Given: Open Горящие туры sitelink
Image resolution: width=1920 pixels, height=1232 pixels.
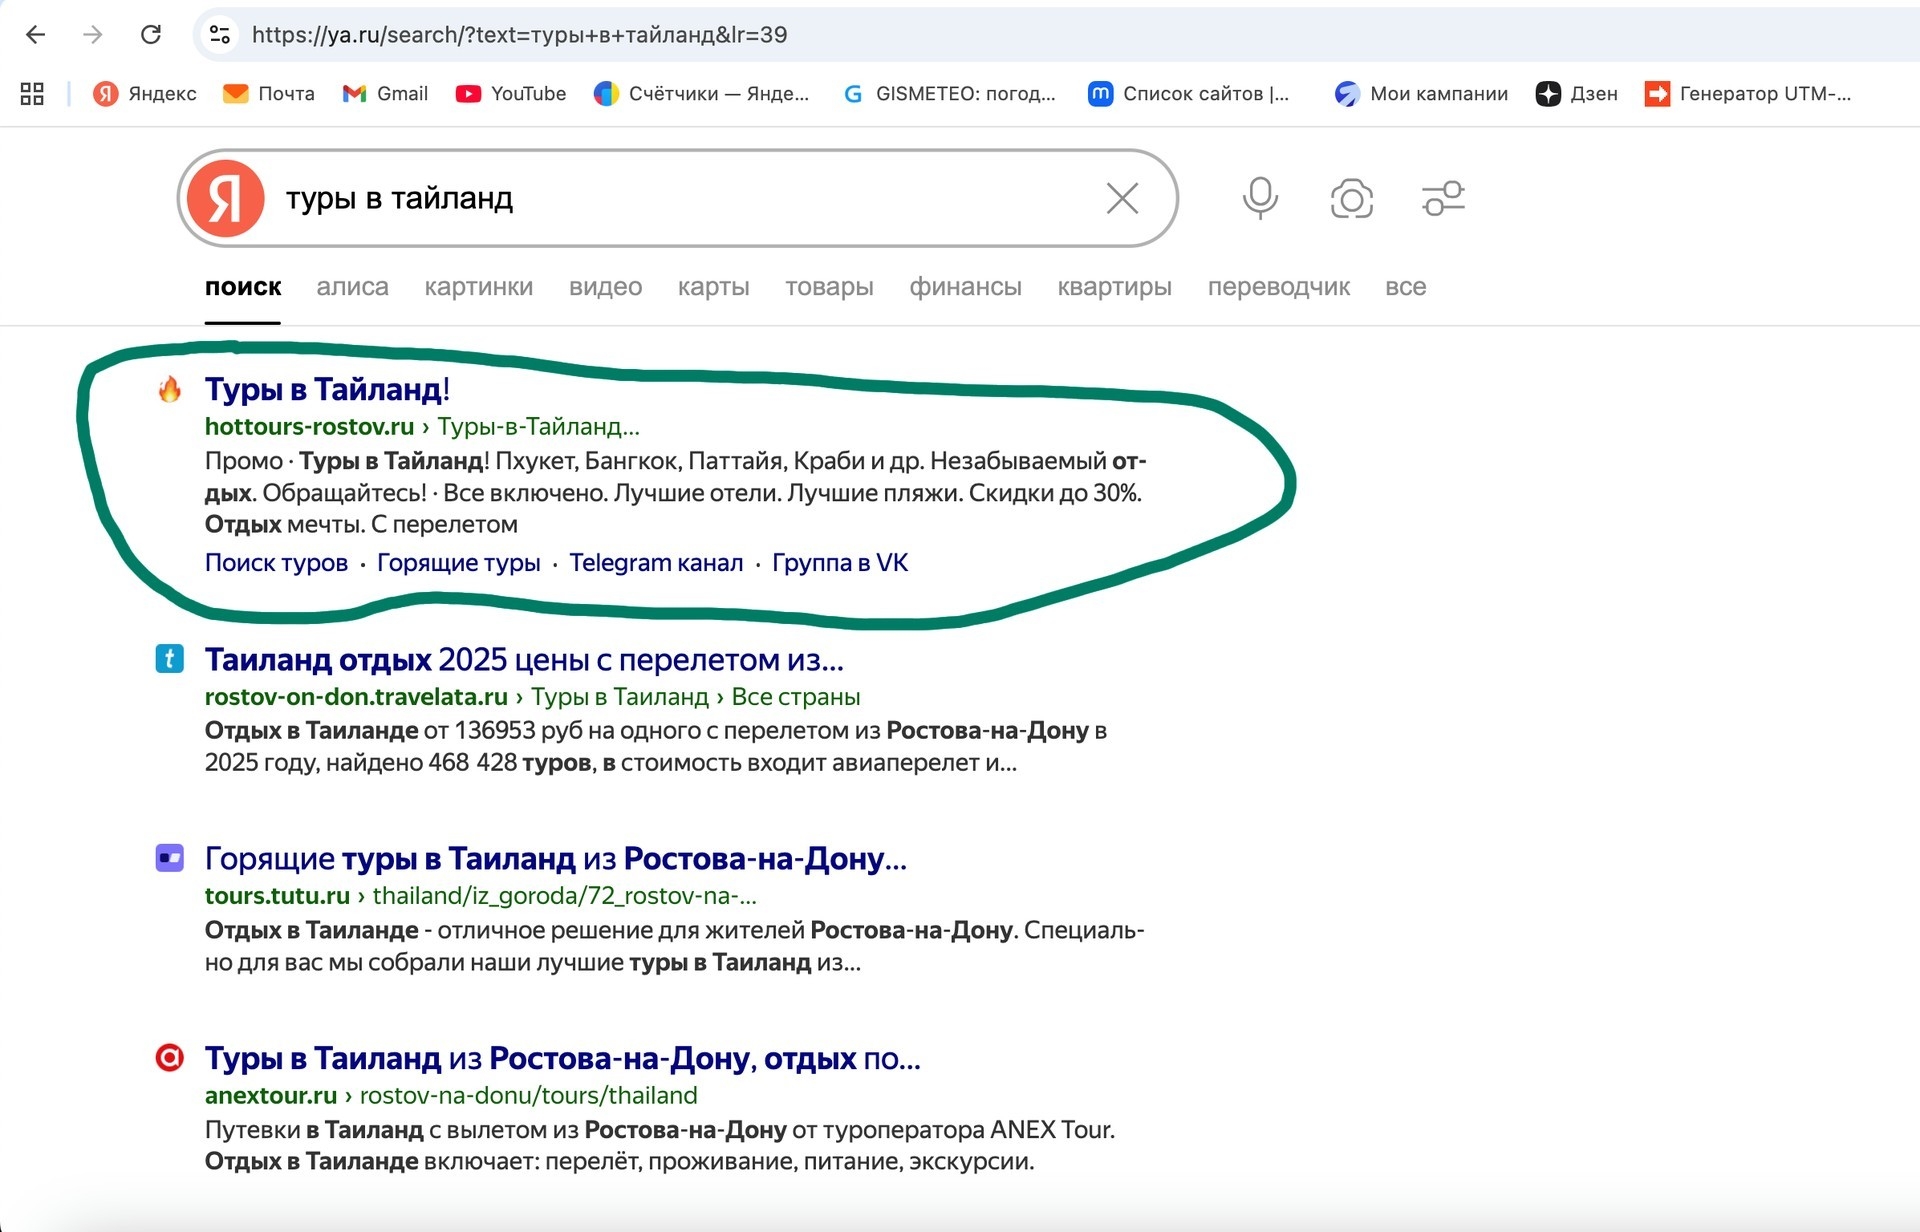Looking at the screenshot, I should [458, 563].
